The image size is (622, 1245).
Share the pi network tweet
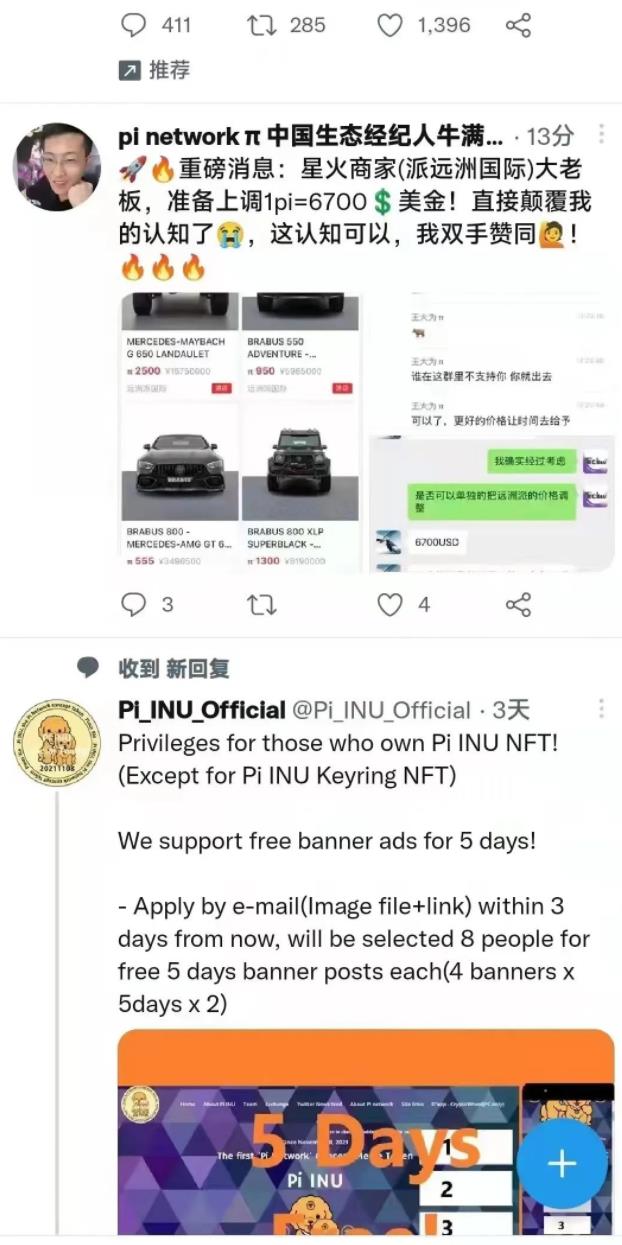(x=518, y=604)
